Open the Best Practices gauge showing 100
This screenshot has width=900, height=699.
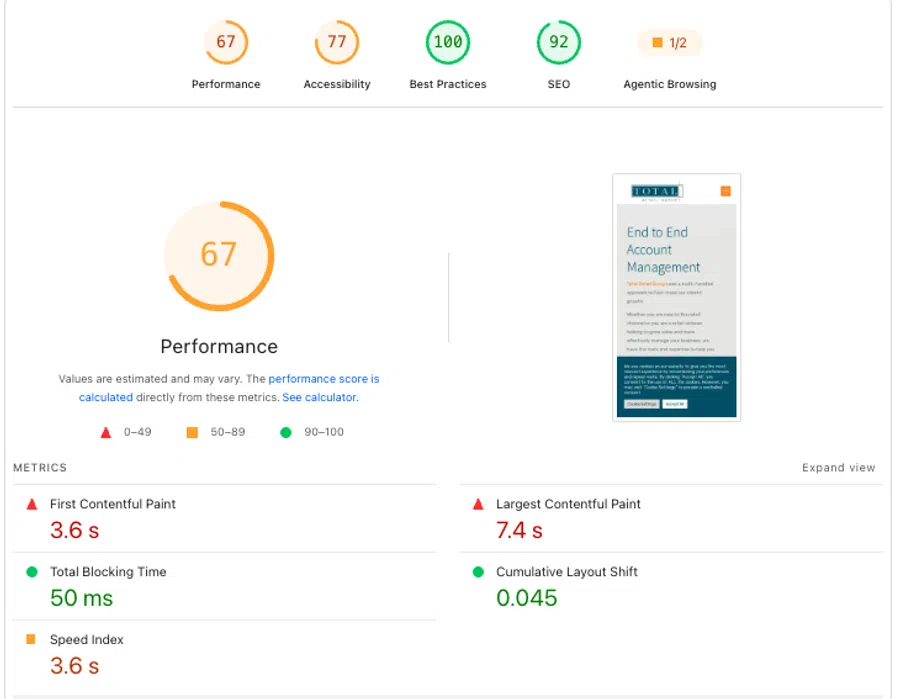pos(448,42)
